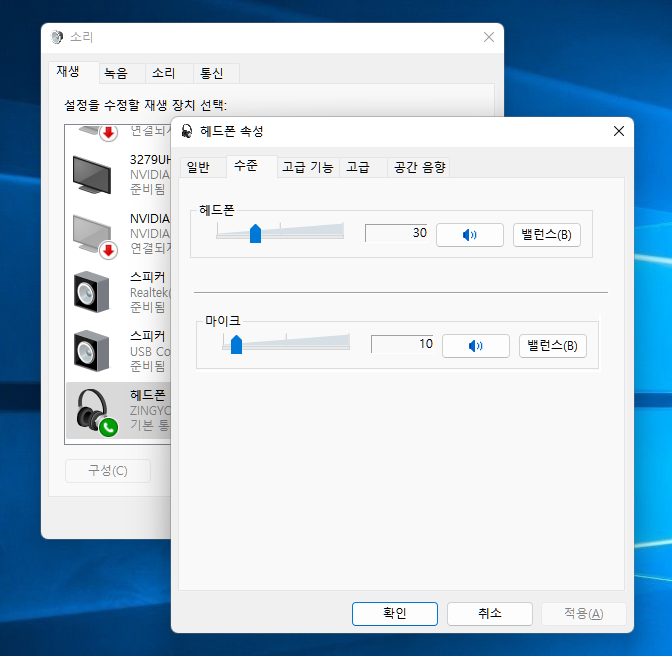The width and height of the screenshot is (672, 656).
Task: Switch to the 재생 tab in 소리 window
Action: coord(74,72)
